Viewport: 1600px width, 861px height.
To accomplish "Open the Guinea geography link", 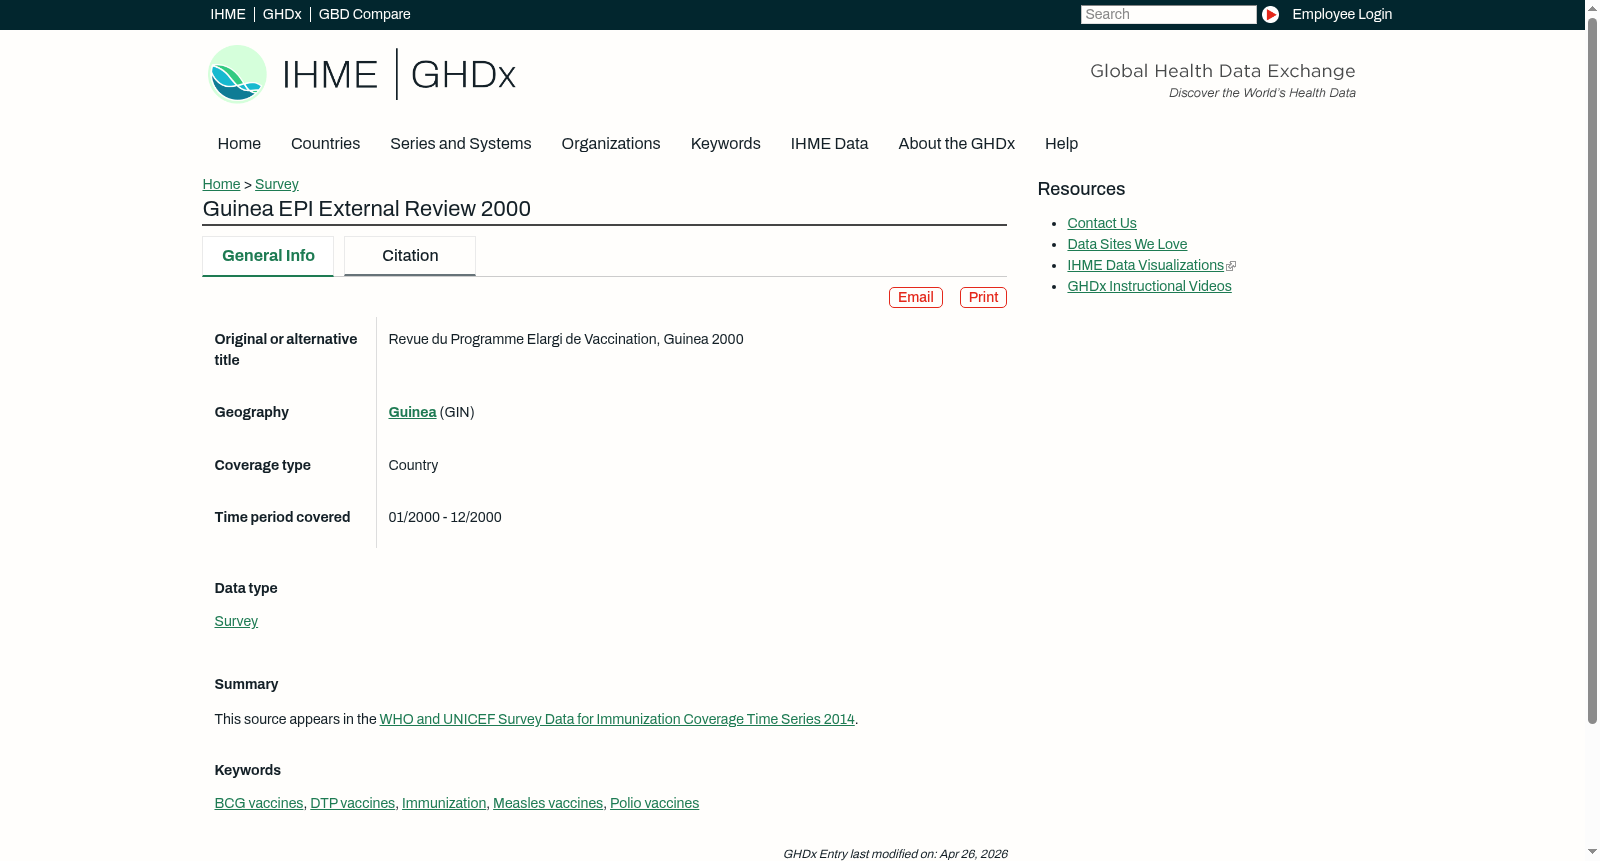I will 412,412.
